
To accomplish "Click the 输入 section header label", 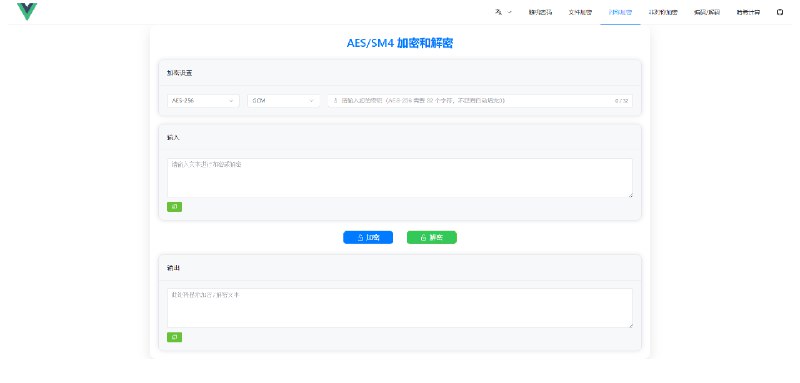I will tap(173, 138).
